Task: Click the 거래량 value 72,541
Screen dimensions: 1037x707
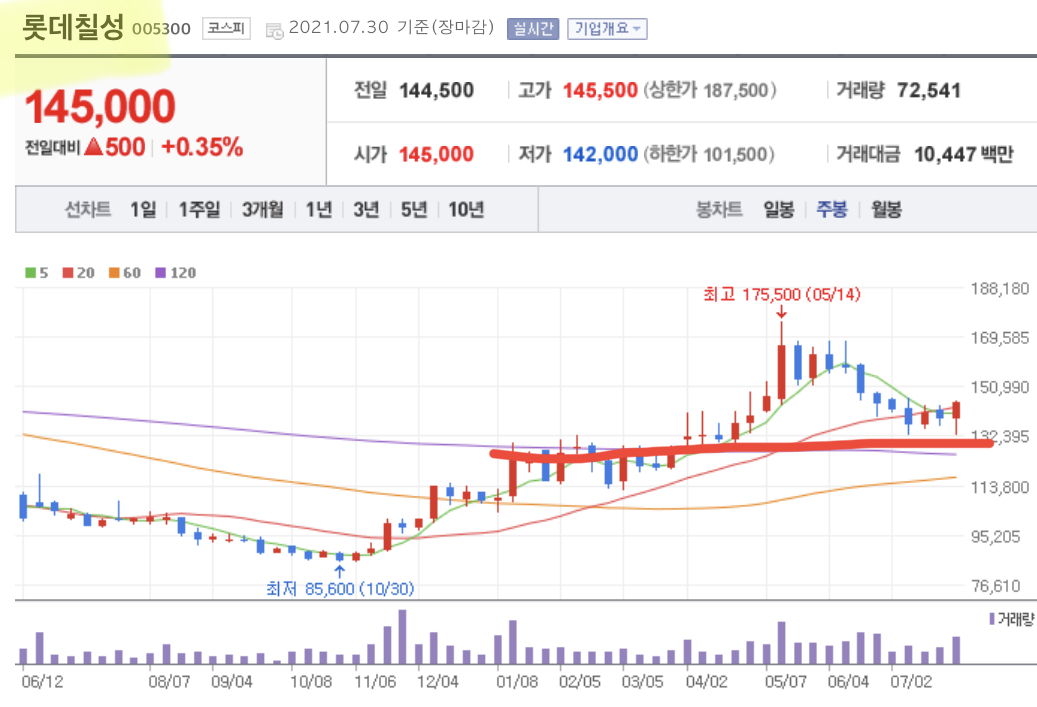Action: pyautogui.click(x=929, y=91)
